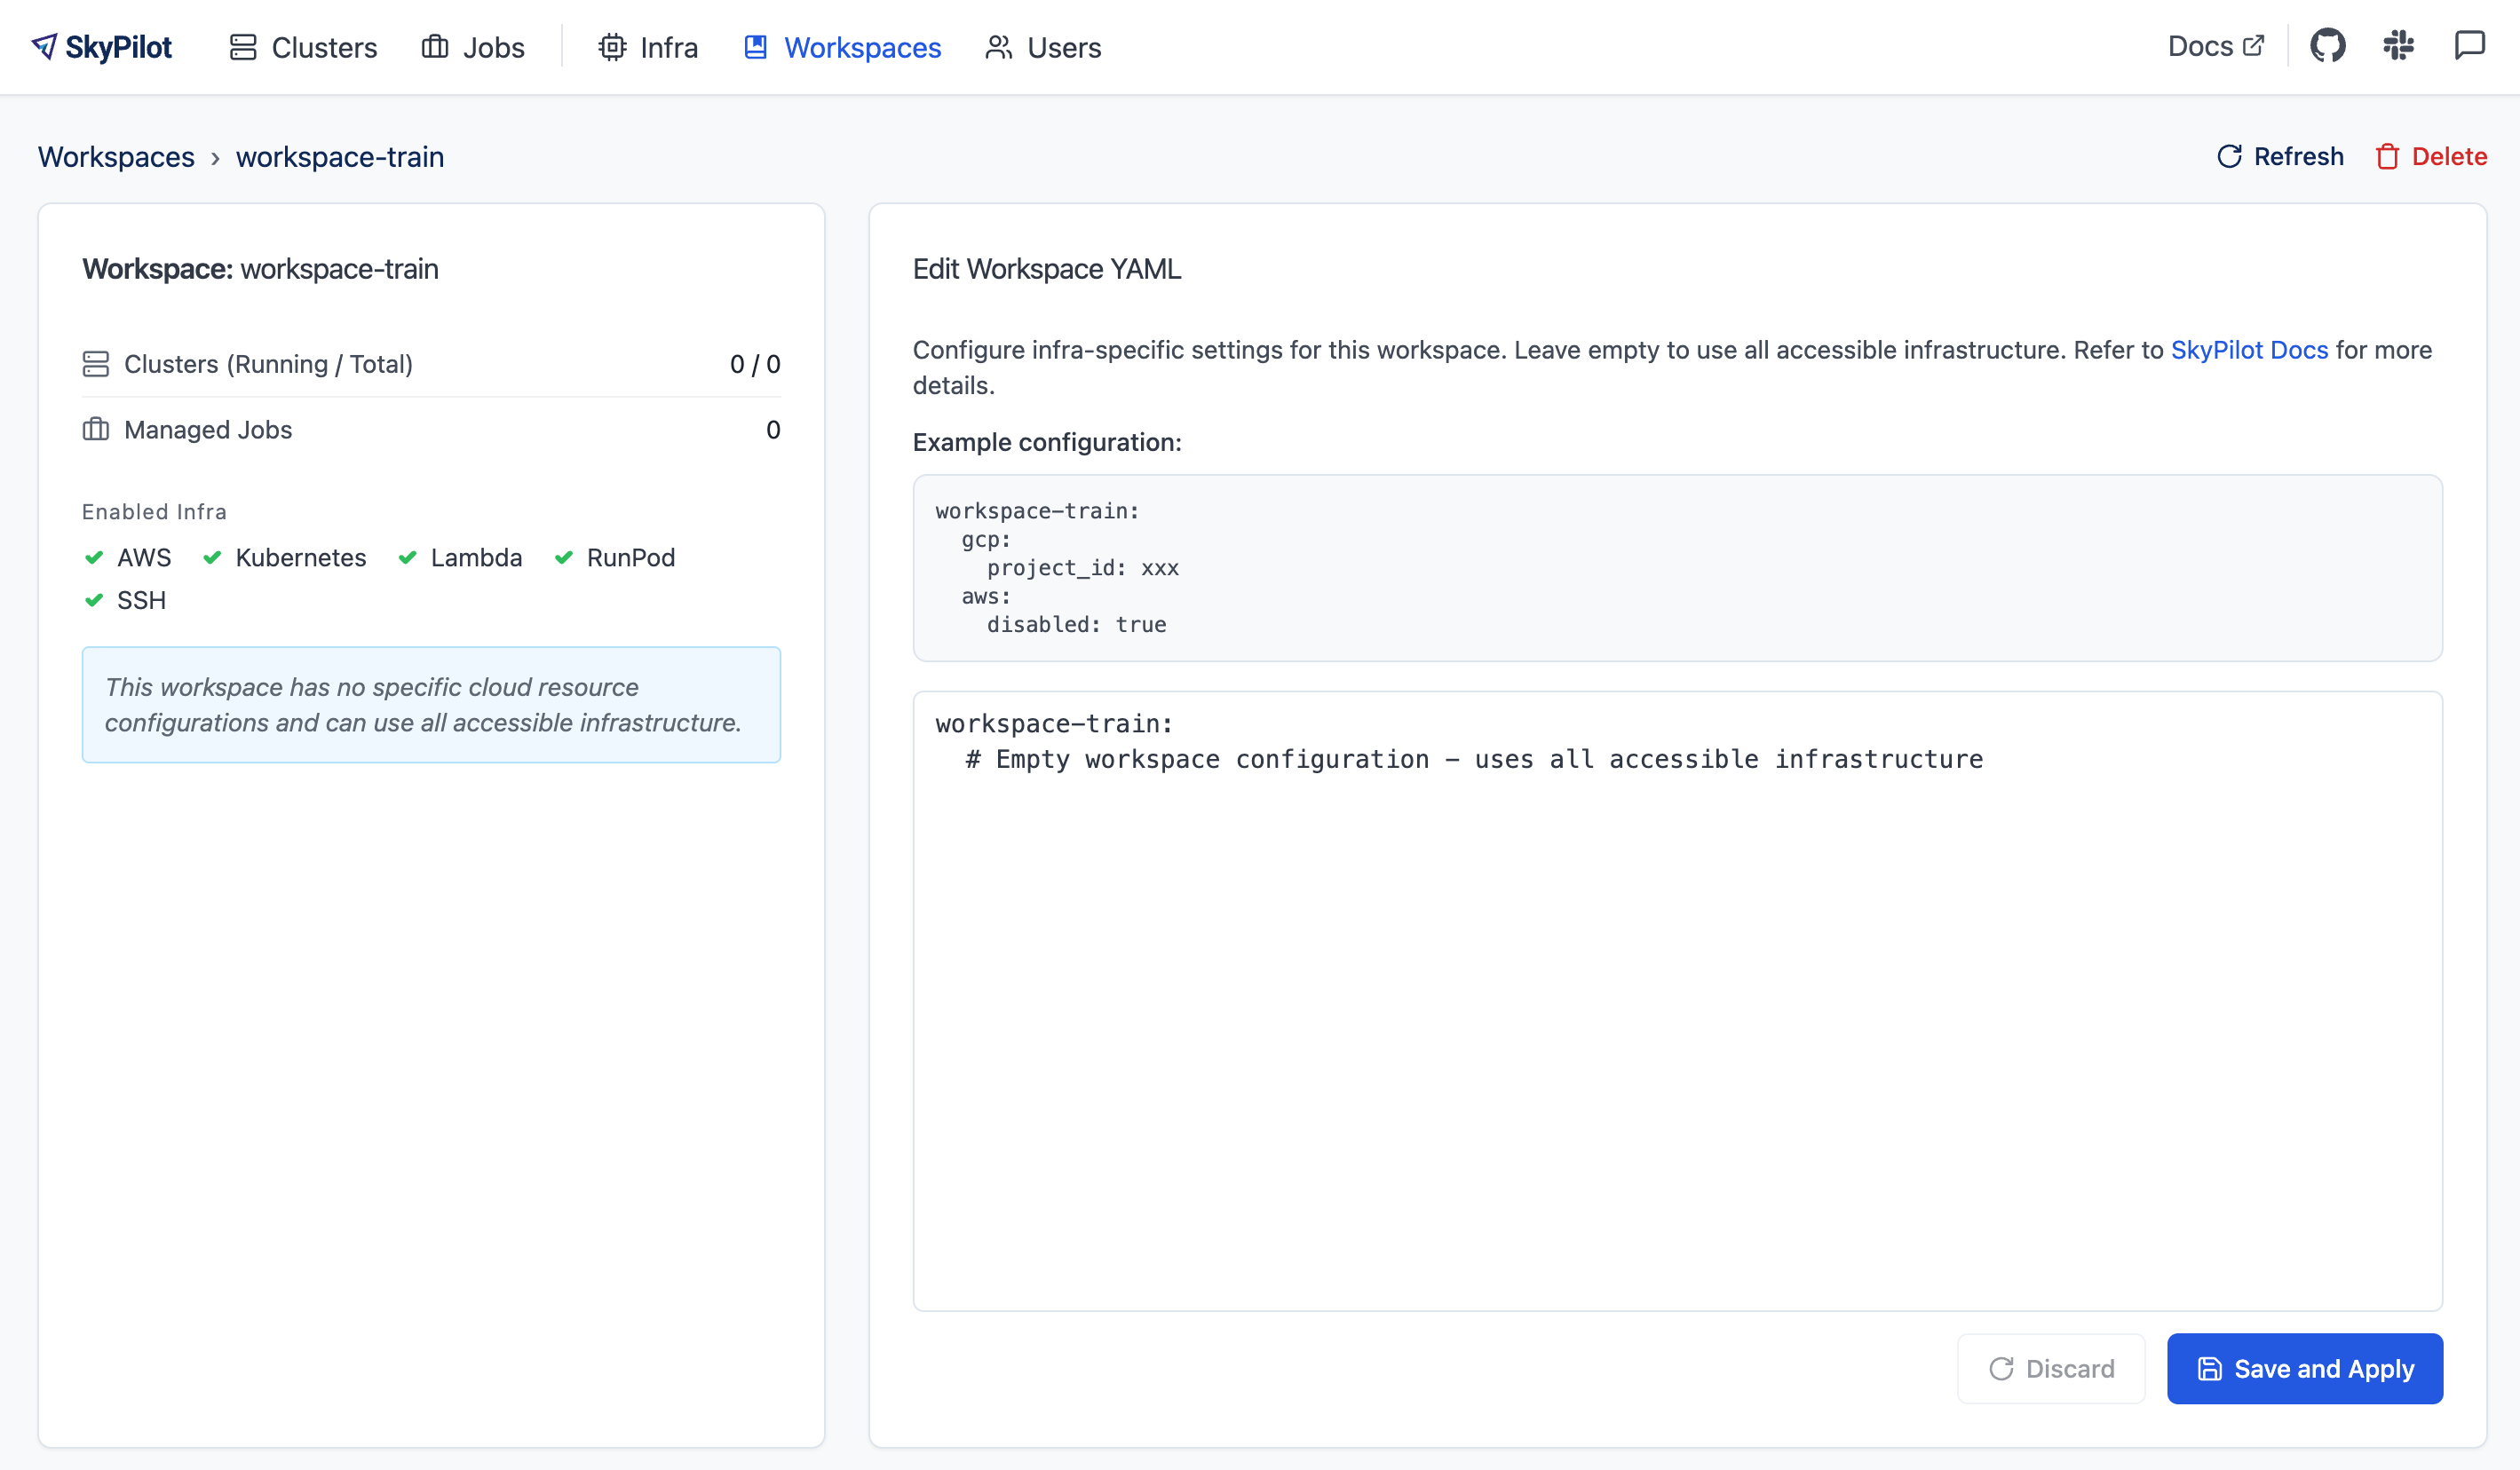Screen dimensions: 2520x1470
Task: Click the 'disabled: true' example line
Action: 1076,624
